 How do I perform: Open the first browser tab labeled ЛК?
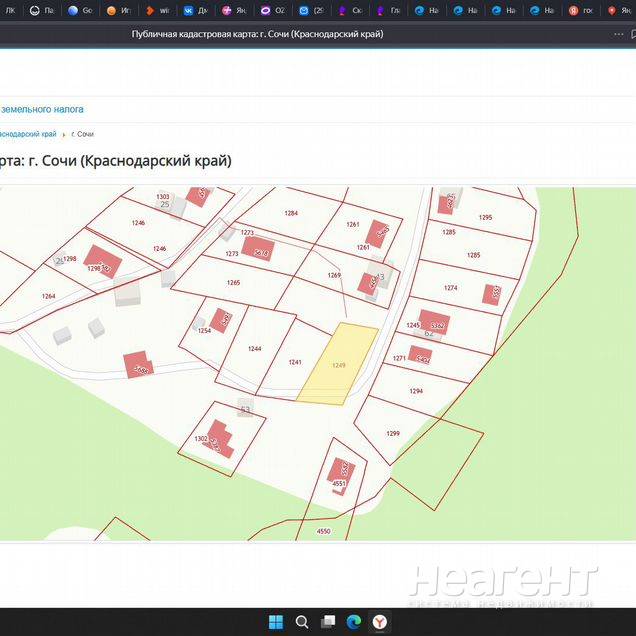pos(9,10)
